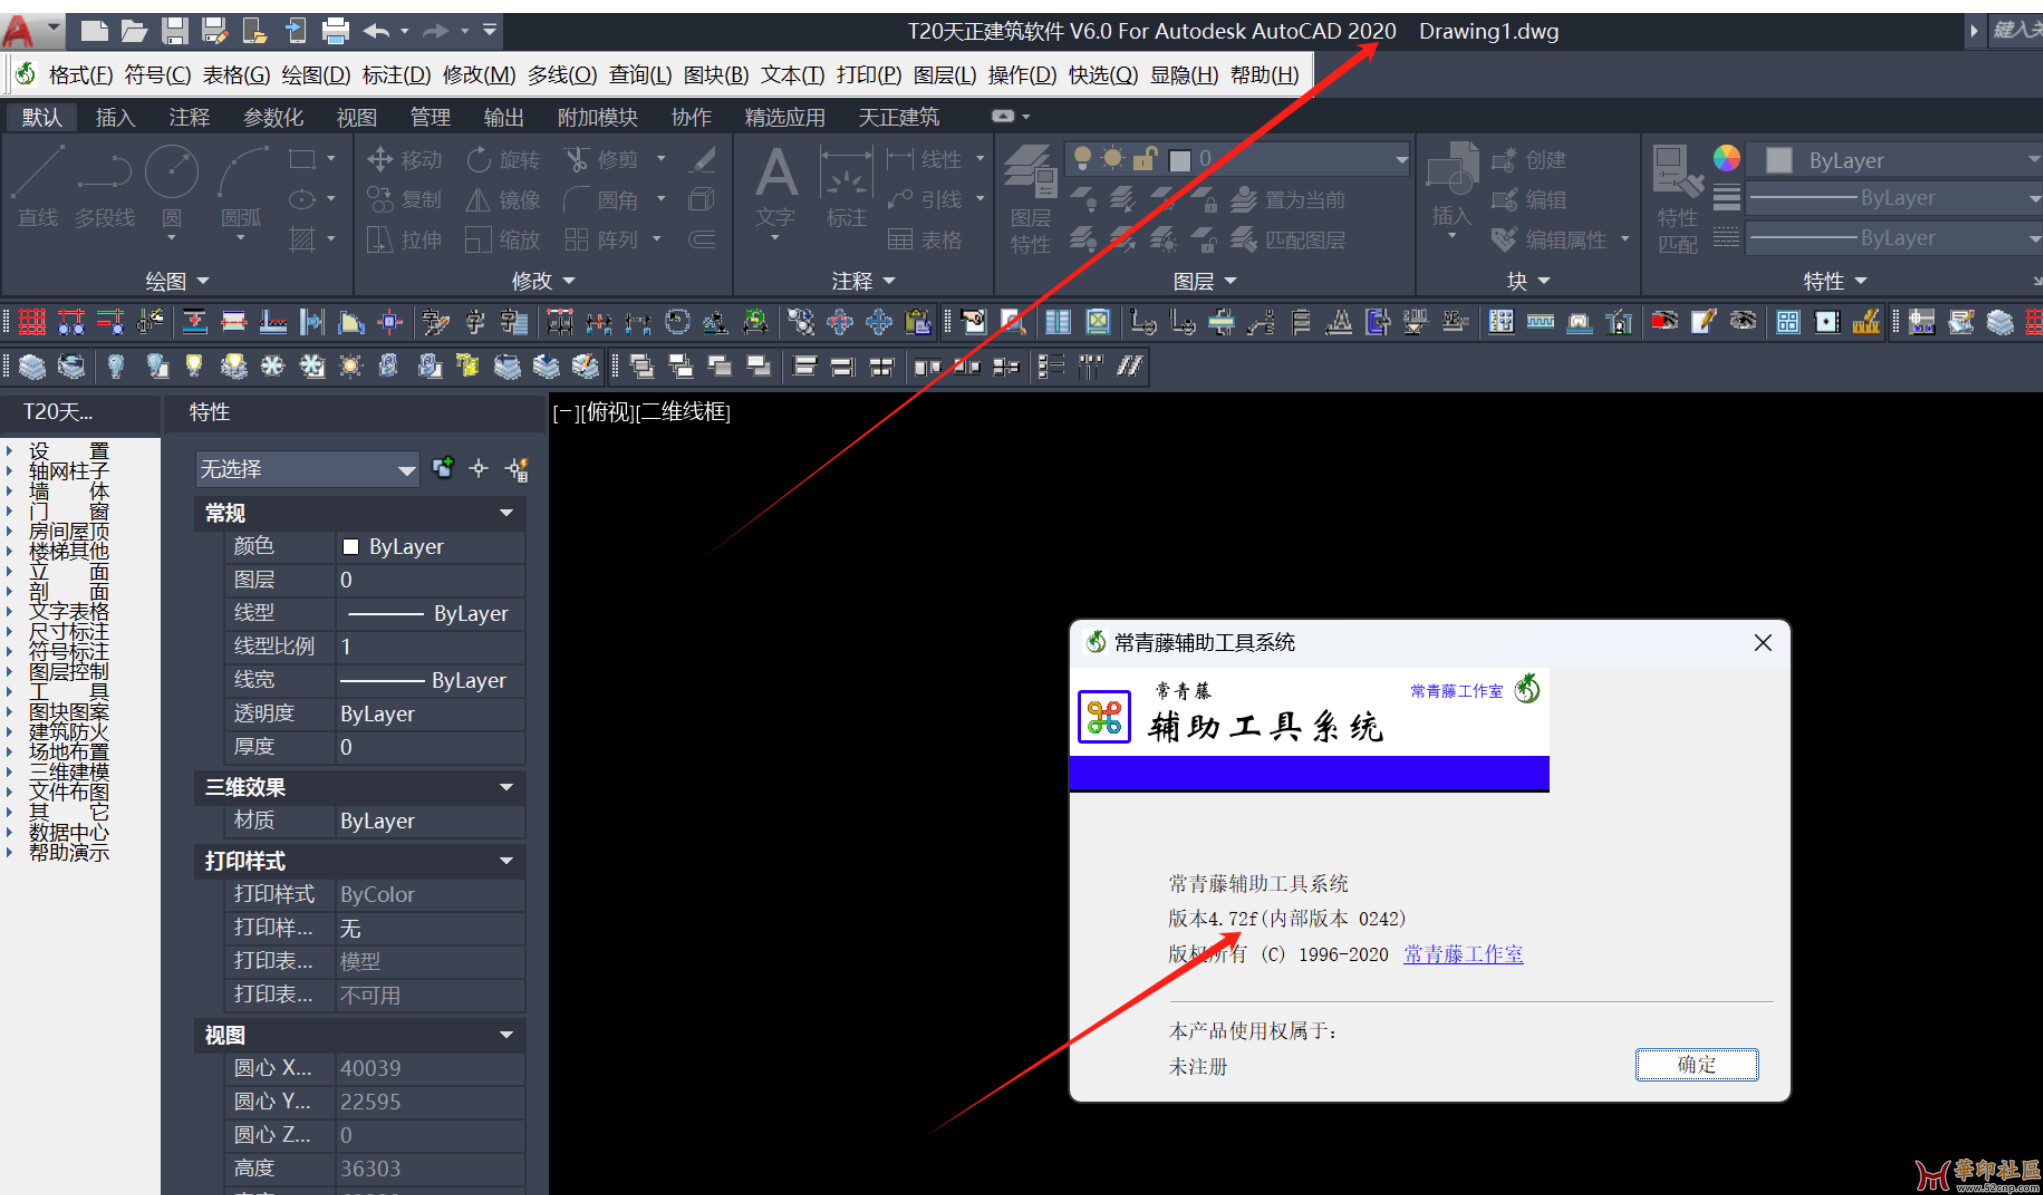The image size is (2043, 1195).
Task: Select the 文字 text tool
Action: coord(775,188)
